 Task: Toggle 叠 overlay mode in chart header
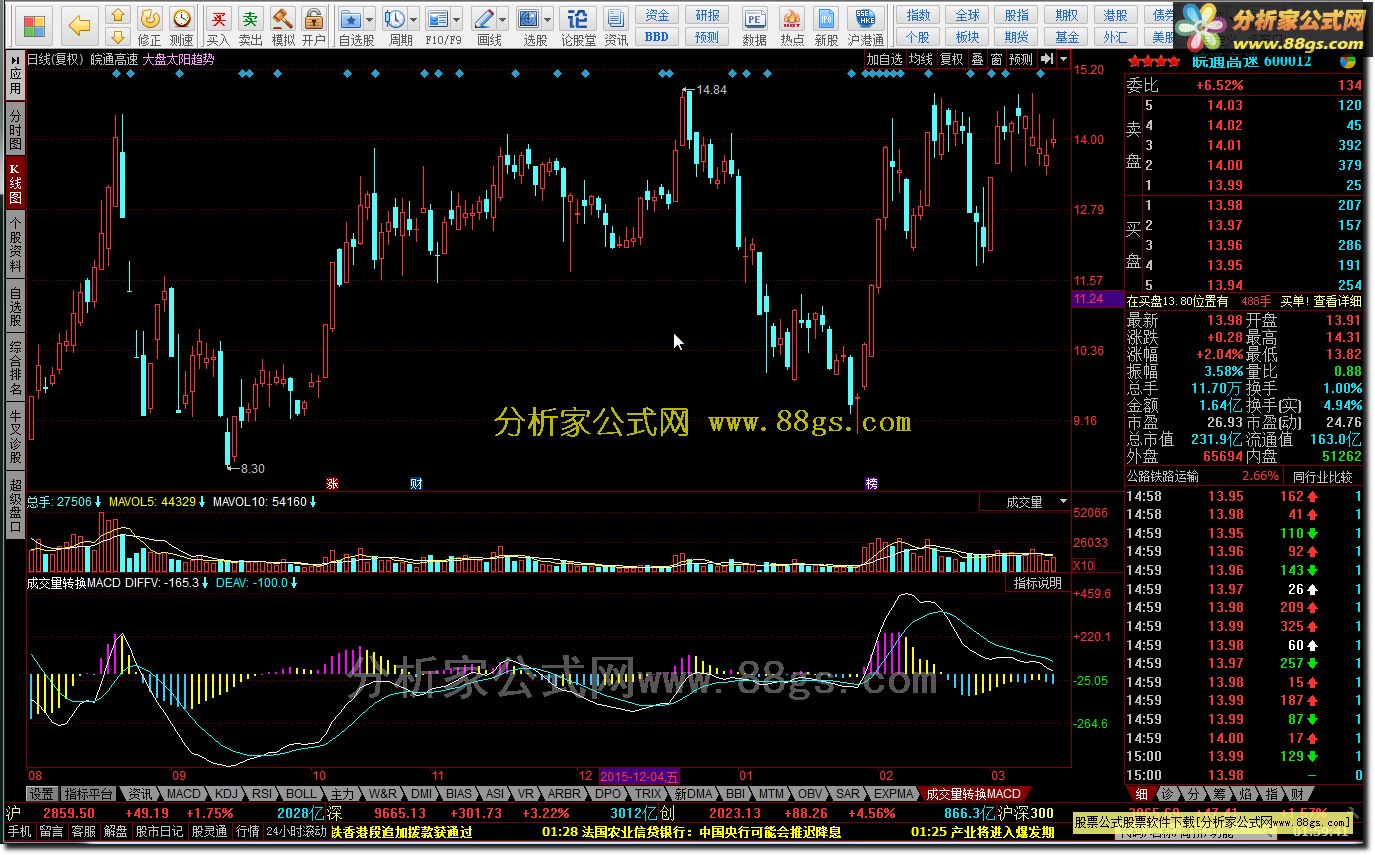[977, 59]
